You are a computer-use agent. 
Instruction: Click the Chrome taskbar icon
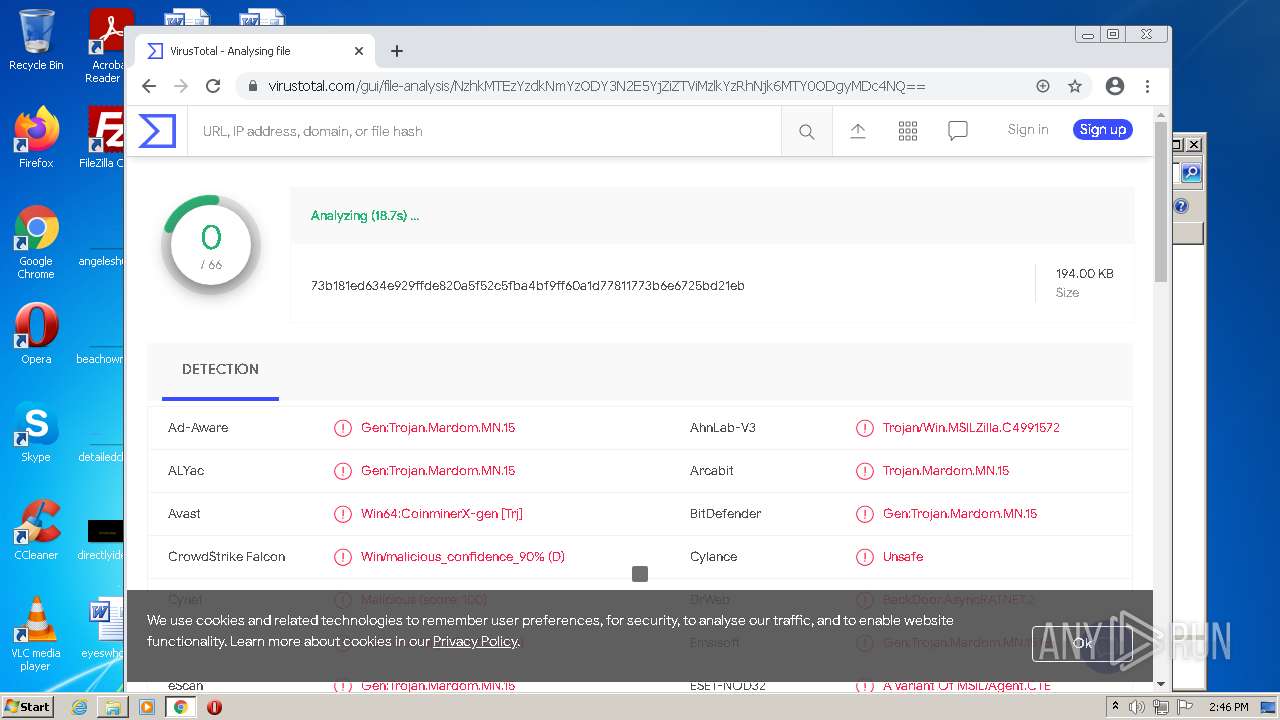(181, 707)
